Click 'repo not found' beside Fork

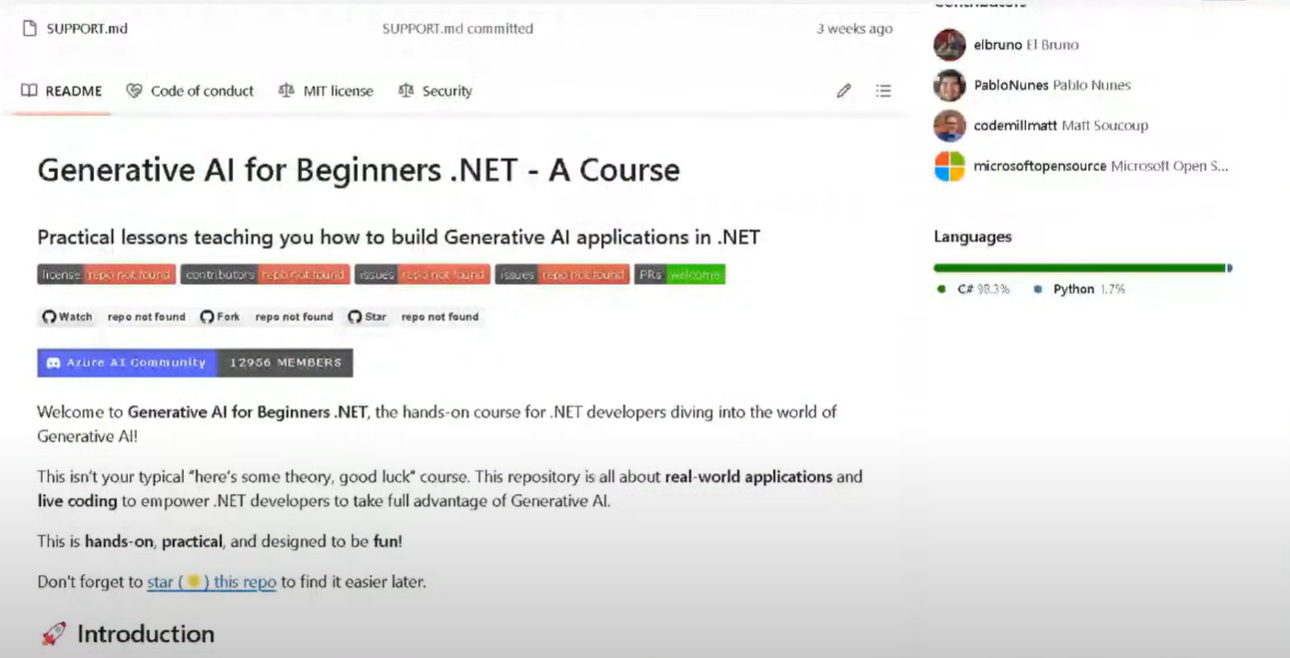tap(294, 317)
